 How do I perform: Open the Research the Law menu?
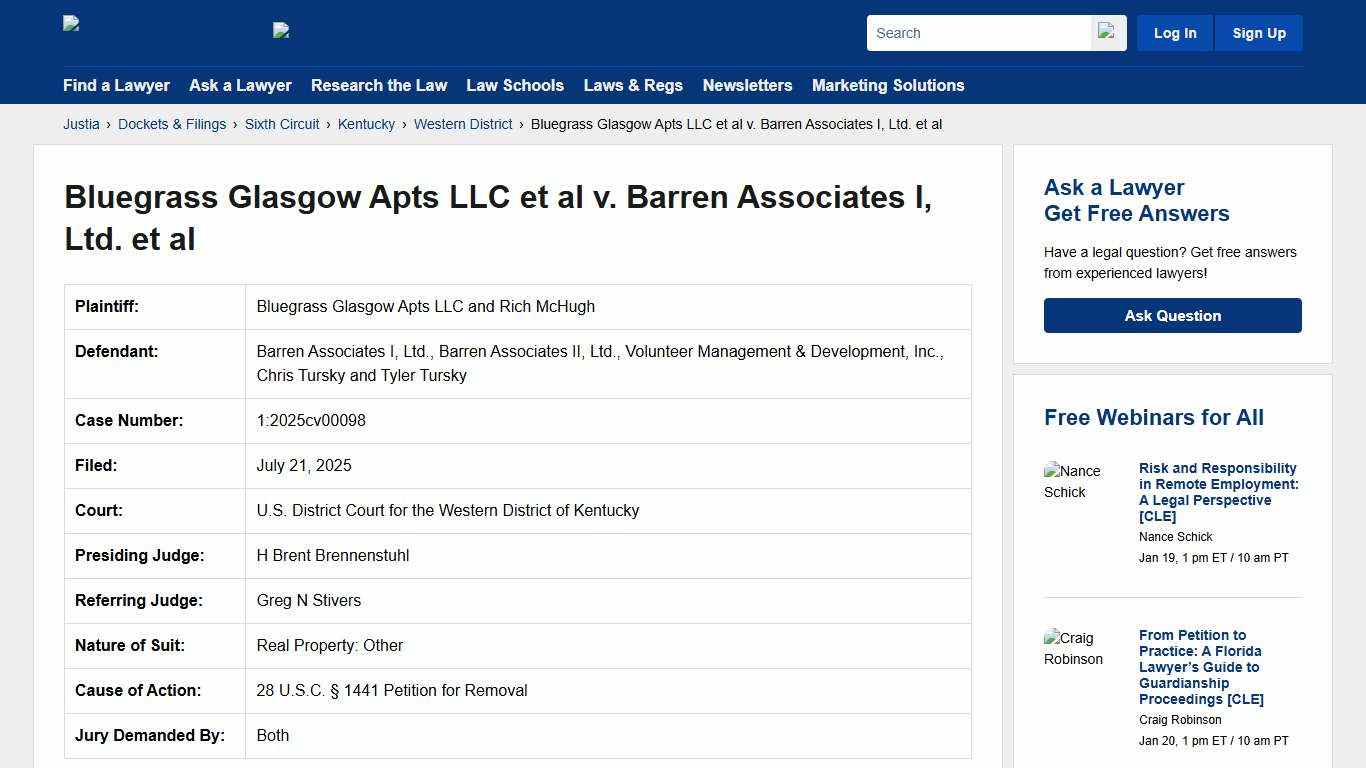(379, 86)
